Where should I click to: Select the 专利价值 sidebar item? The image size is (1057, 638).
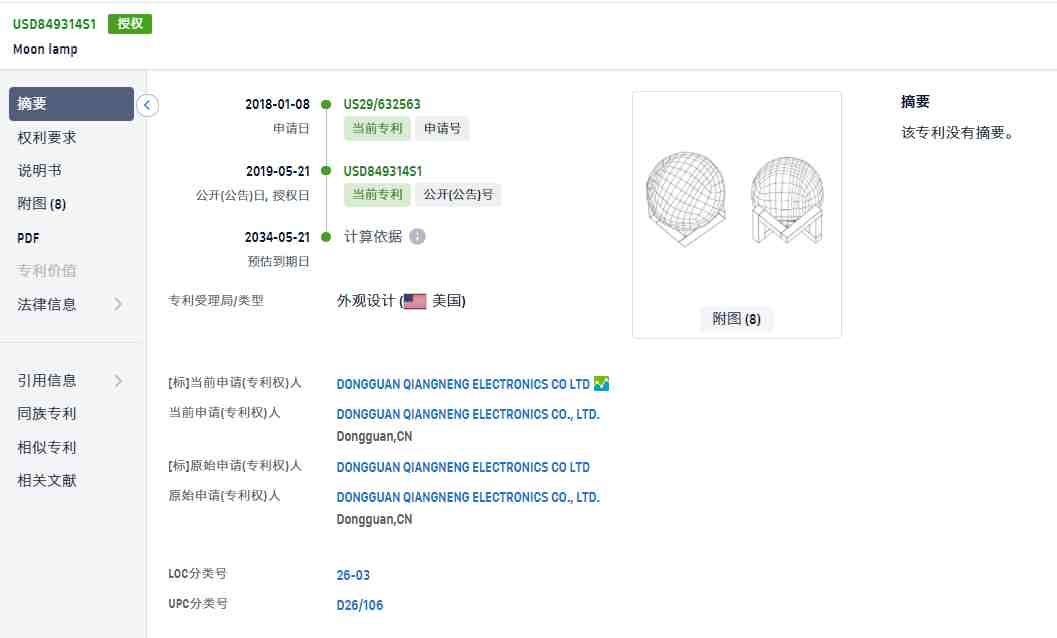pyautogui.click(x=47, y=271)
